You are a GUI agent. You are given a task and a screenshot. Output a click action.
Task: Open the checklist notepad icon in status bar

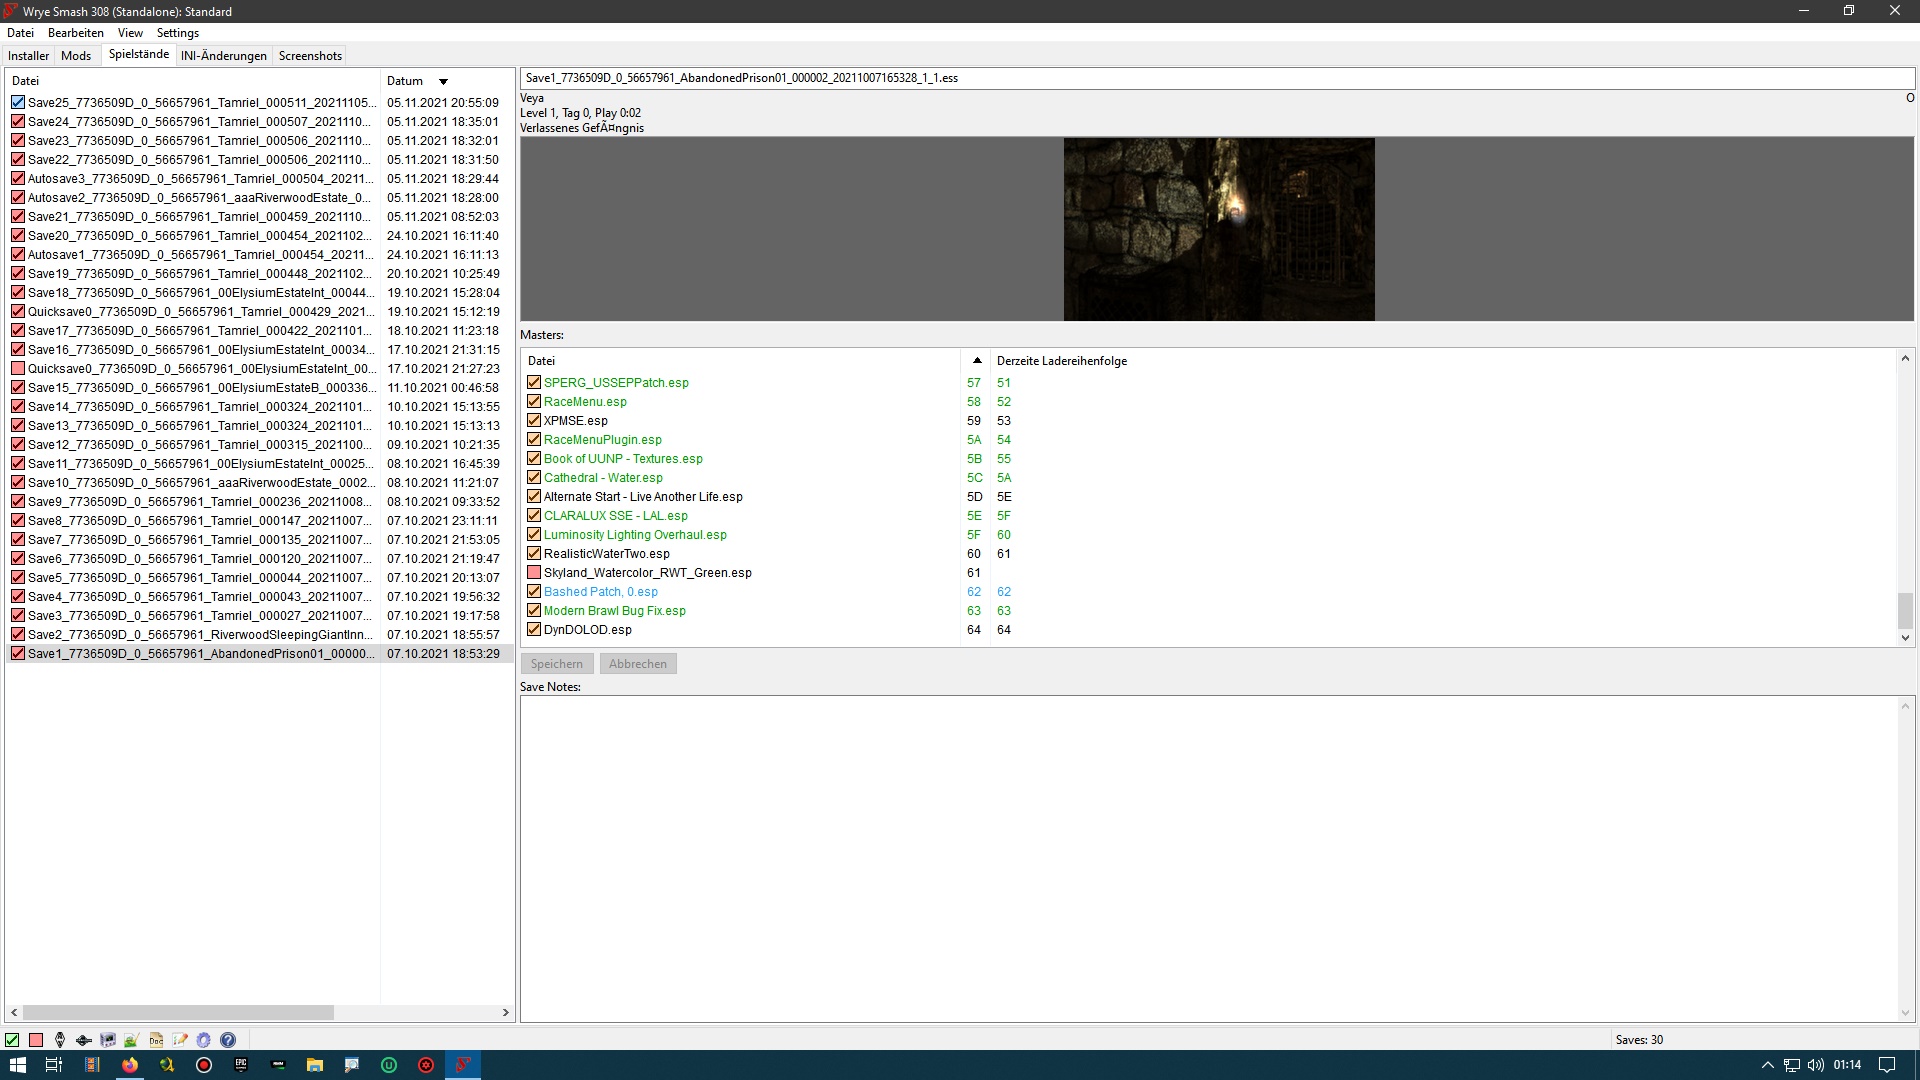tap(180, 1040)
